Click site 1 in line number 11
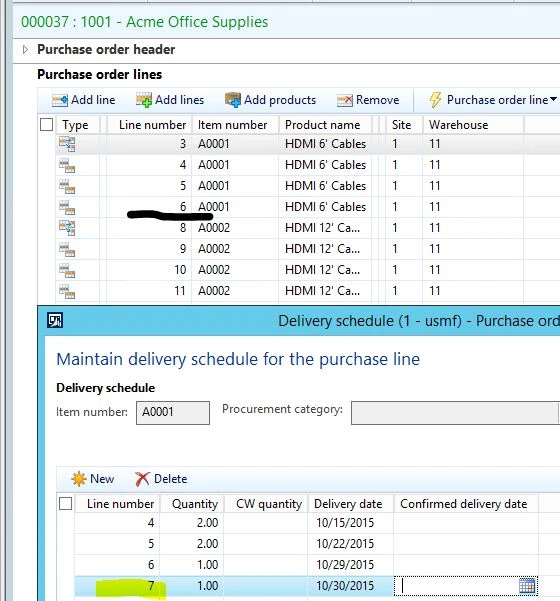 click(395, 291)
